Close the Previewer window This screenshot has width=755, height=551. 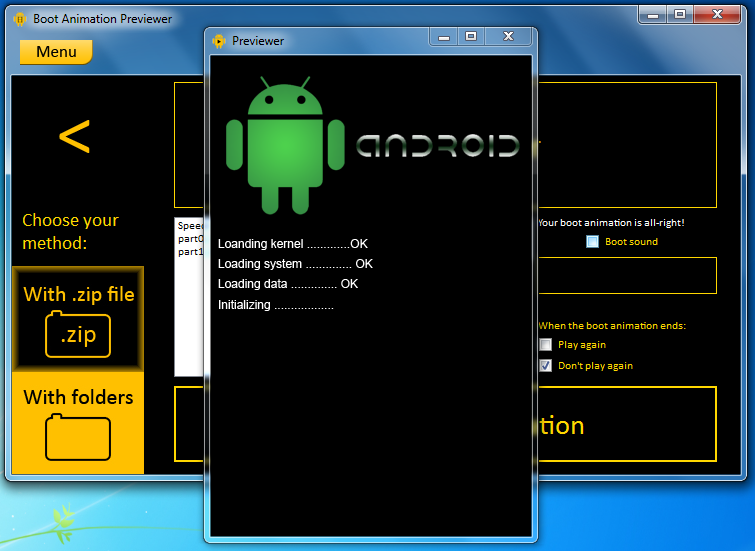508,37
